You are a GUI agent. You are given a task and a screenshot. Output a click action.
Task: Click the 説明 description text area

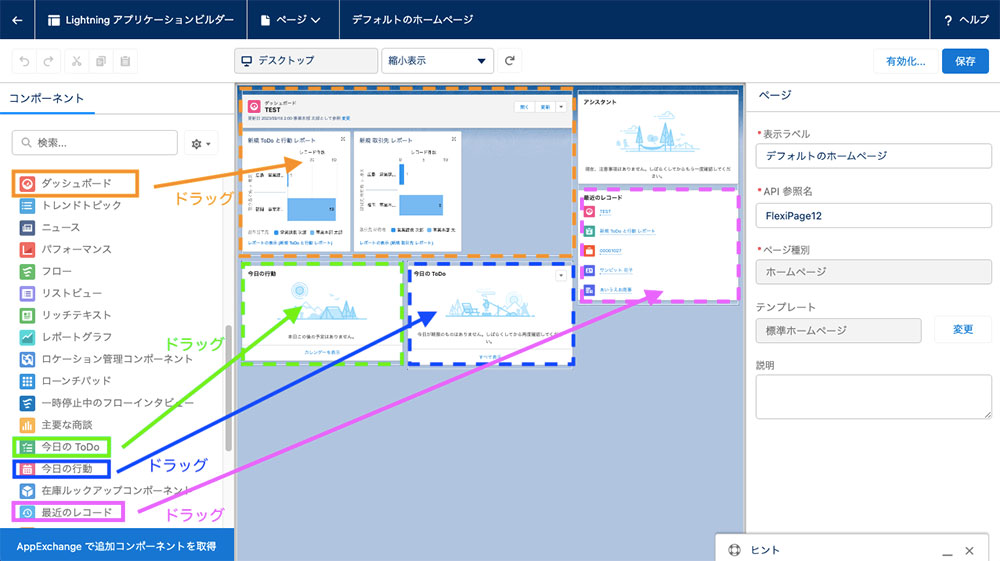pyautogui.click(x=873, y=397)
